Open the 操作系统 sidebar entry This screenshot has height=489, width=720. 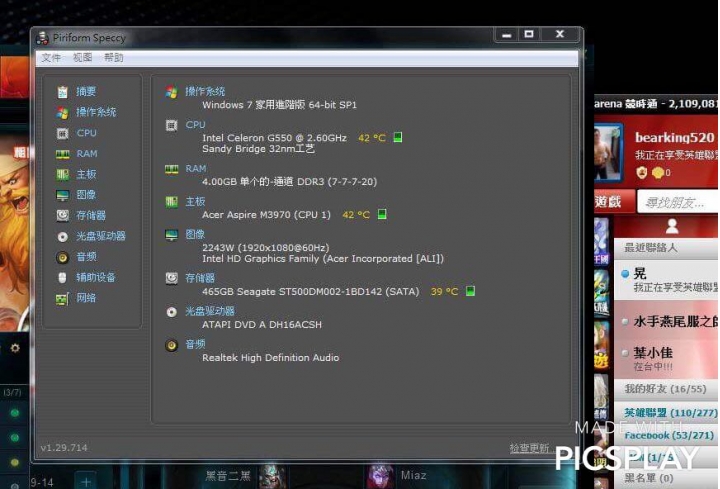[x=96, y=112]
